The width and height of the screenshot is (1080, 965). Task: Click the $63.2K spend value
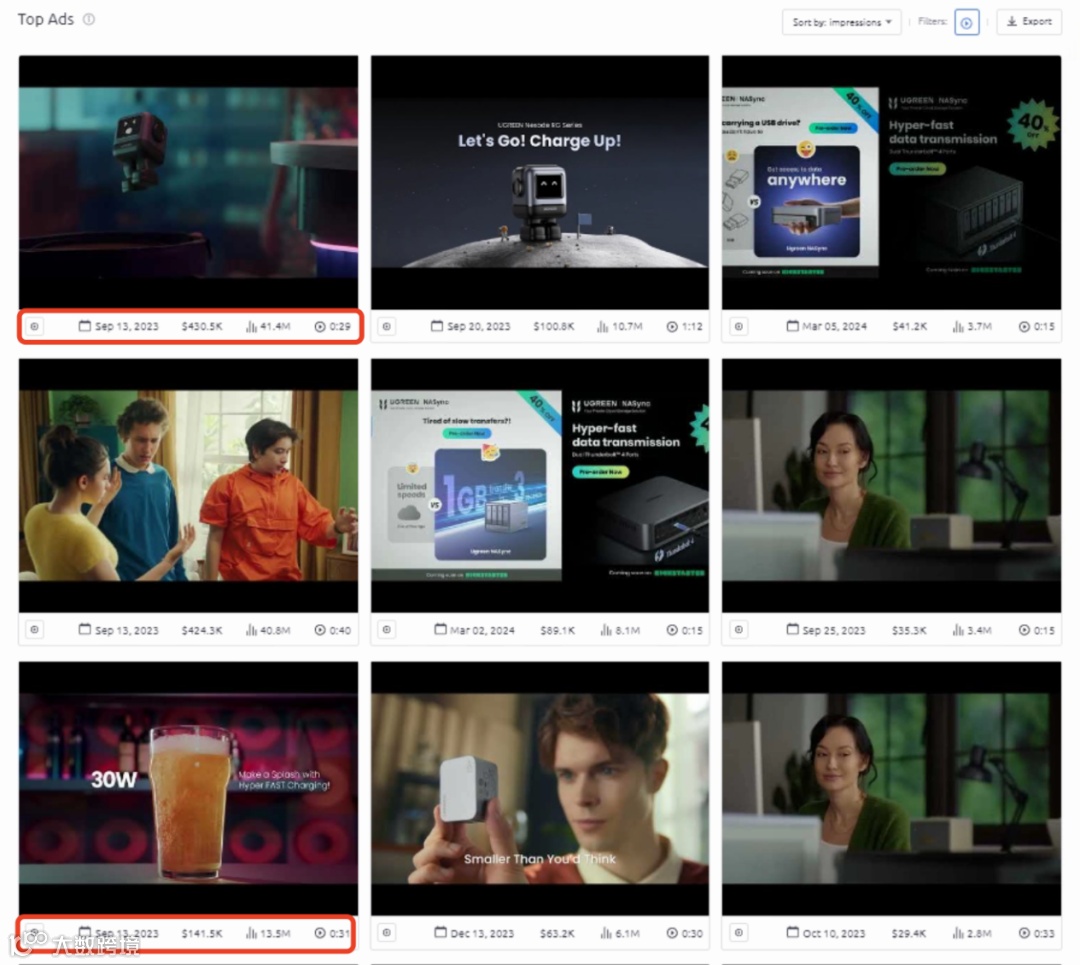tap(557, 933)
